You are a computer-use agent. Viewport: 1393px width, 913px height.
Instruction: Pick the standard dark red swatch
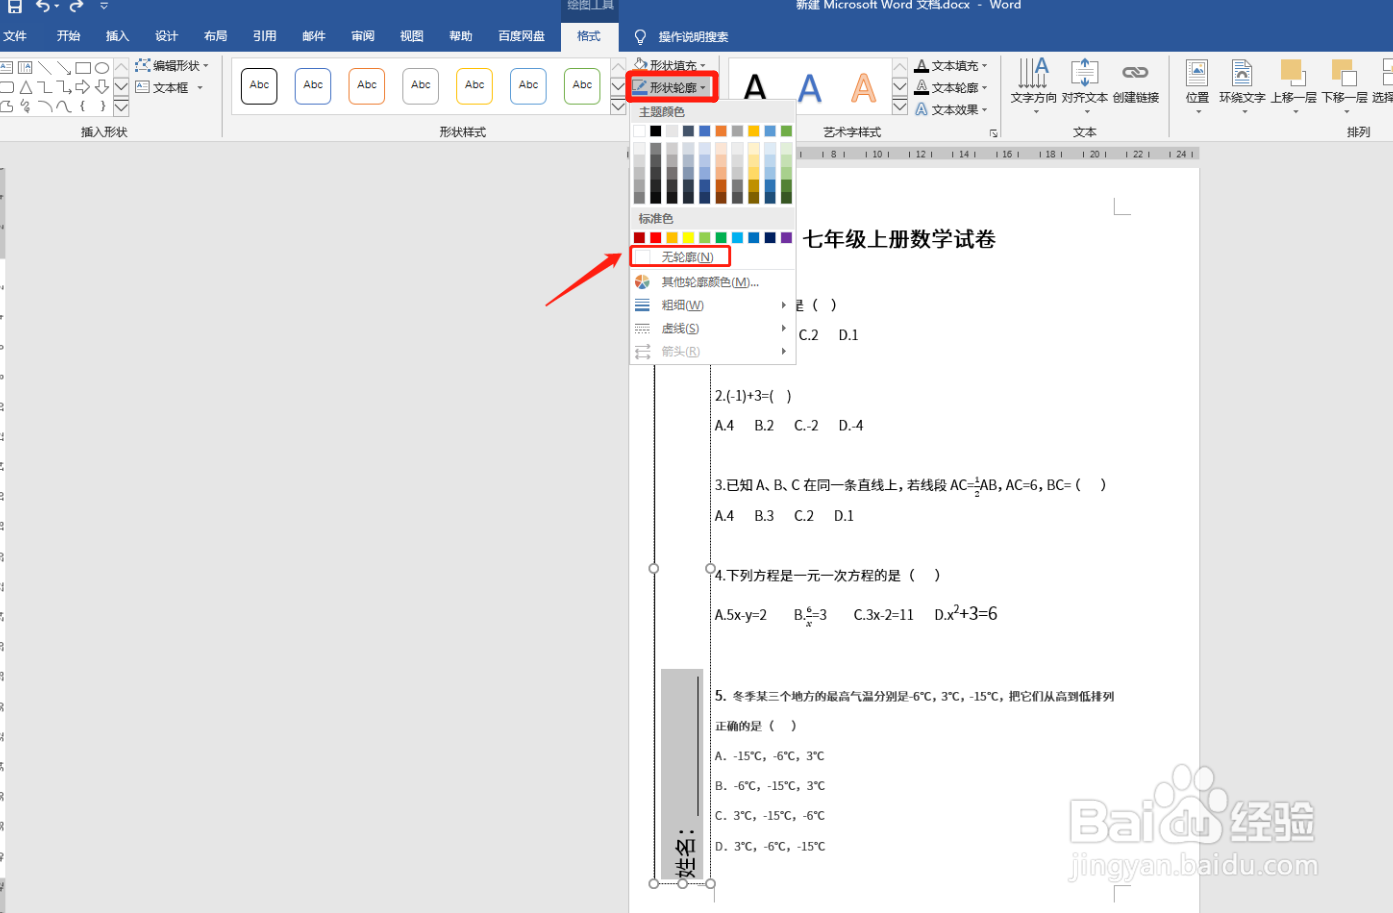click(639, 238)
